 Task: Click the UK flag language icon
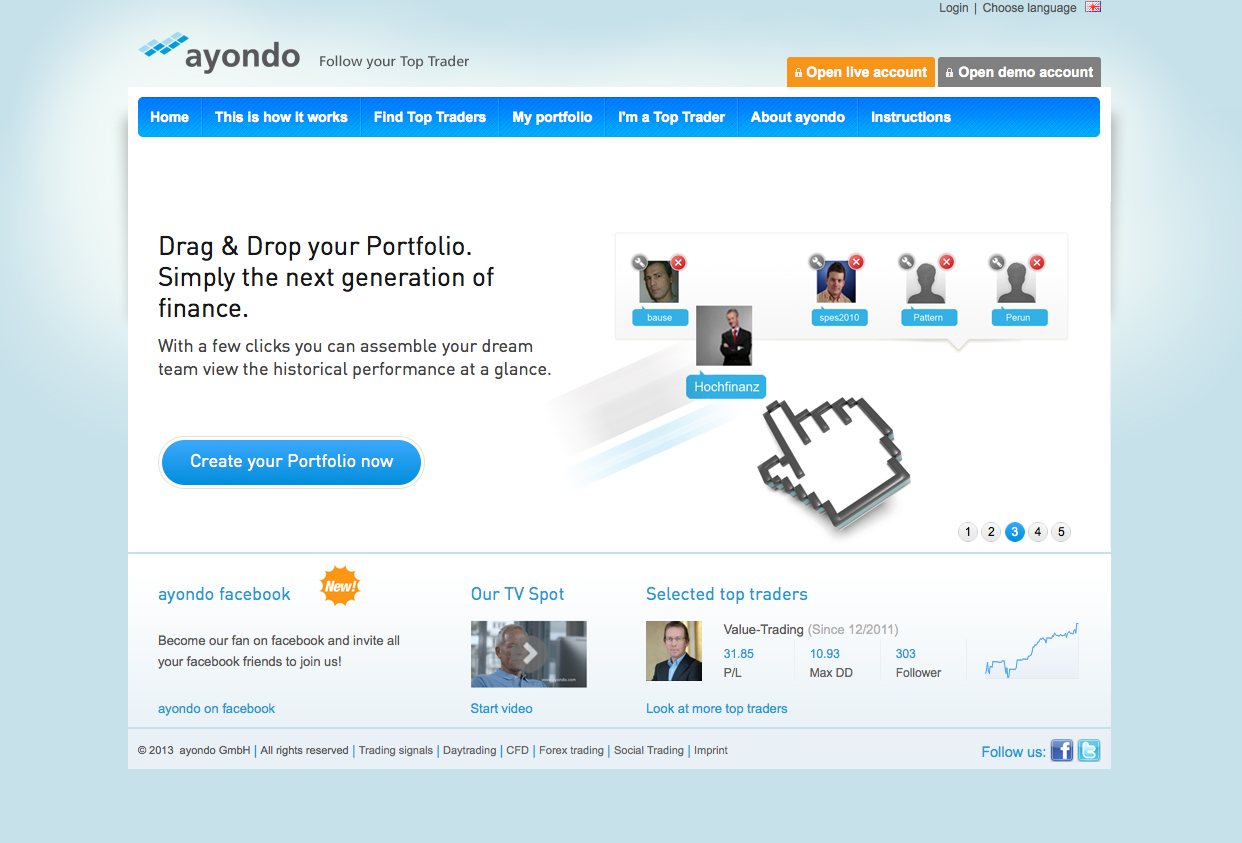[1093, 7]
